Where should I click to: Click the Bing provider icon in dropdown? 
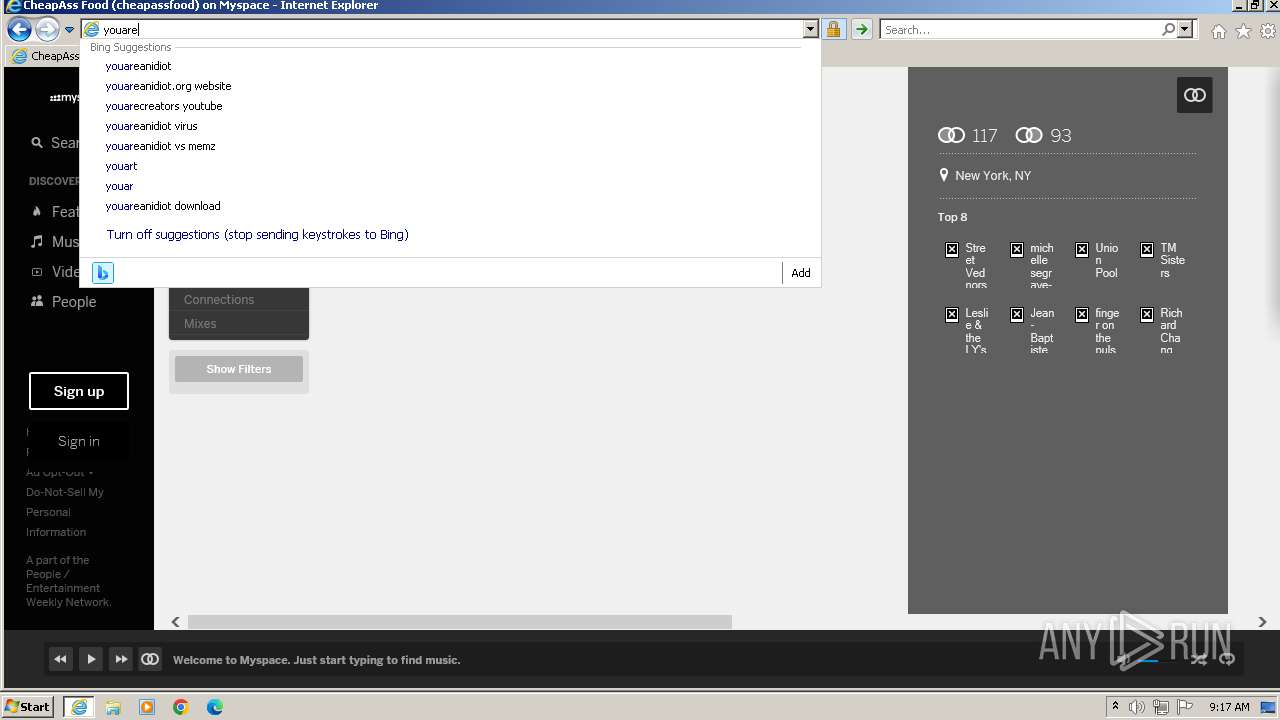click(x=103, y=273)
